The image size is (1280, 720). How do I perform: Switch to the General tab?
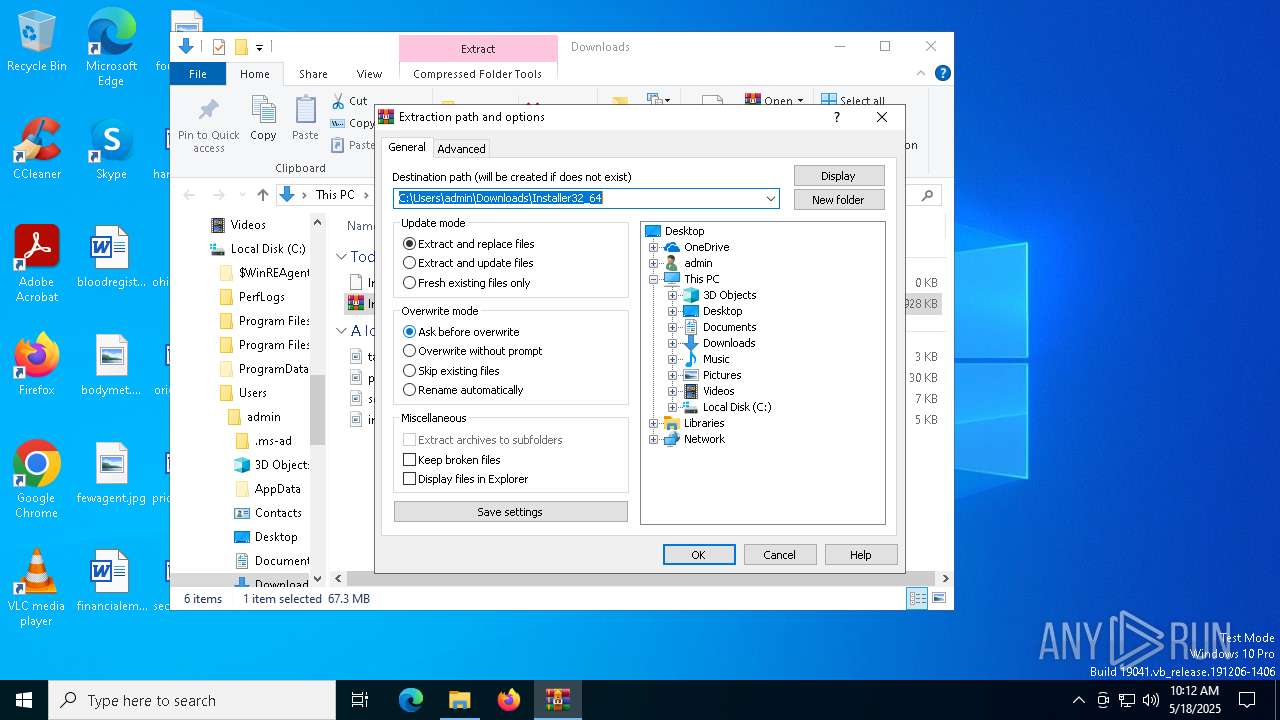(x=407, y=147)
